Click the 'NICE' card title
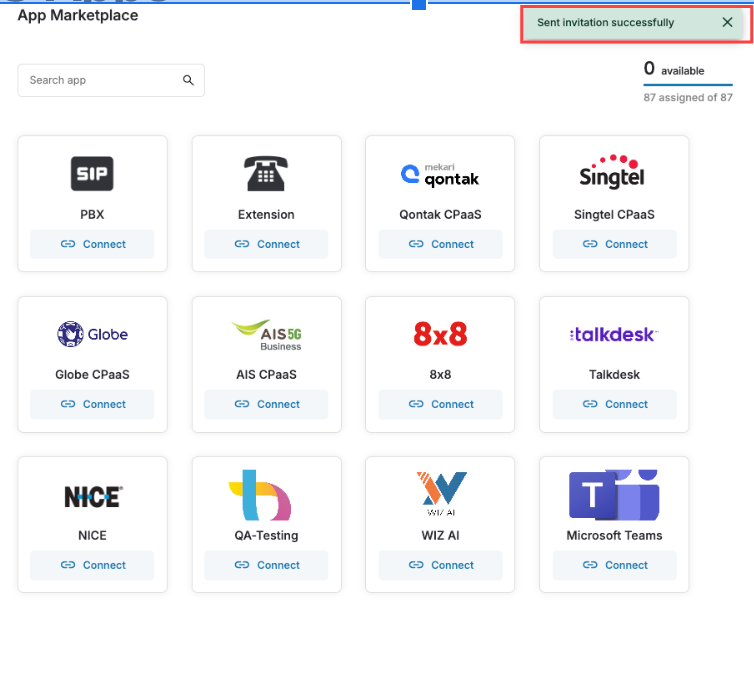The image size is (754, 688). point(92,535)
